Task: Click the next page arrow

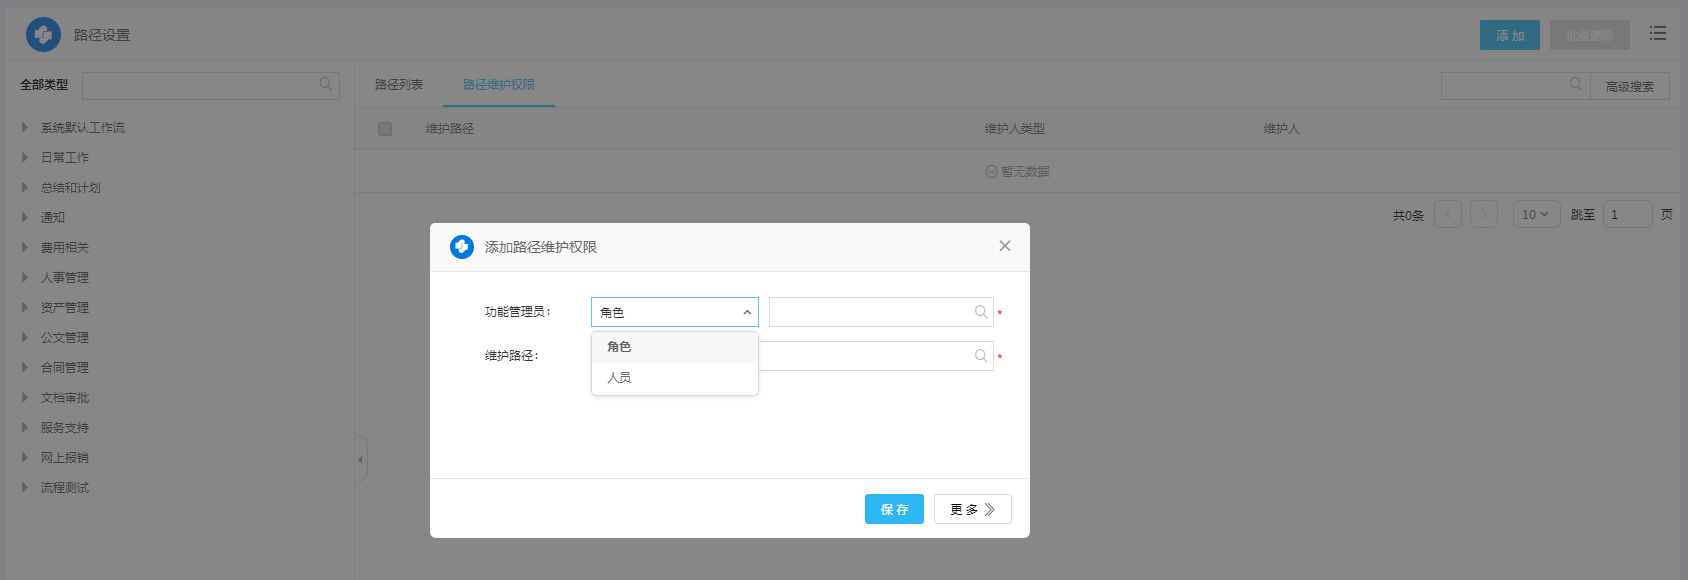Action: pyautogui.click(x=1483, y=215)
